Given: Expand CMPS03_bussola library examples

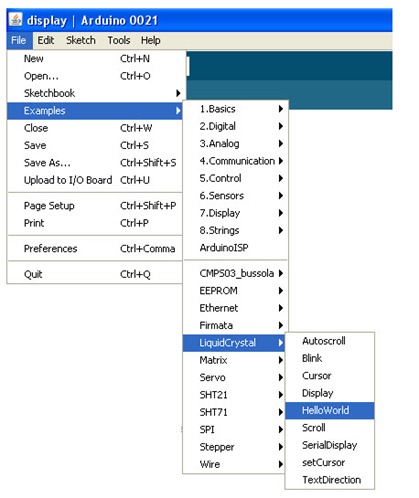Looking at the screenshot, I should (235, 273).
